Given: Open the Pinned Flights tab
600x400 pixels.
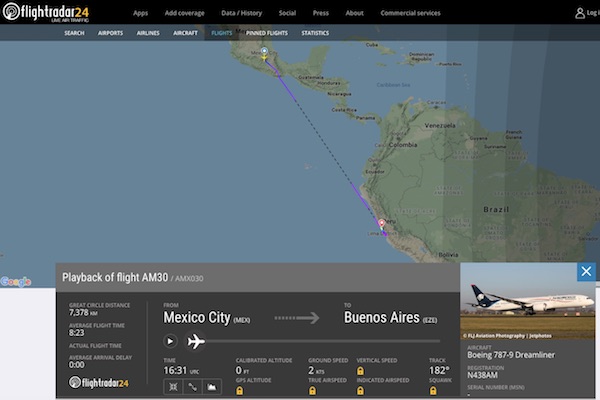Looking at the screenshot, I should coord(267,33).
